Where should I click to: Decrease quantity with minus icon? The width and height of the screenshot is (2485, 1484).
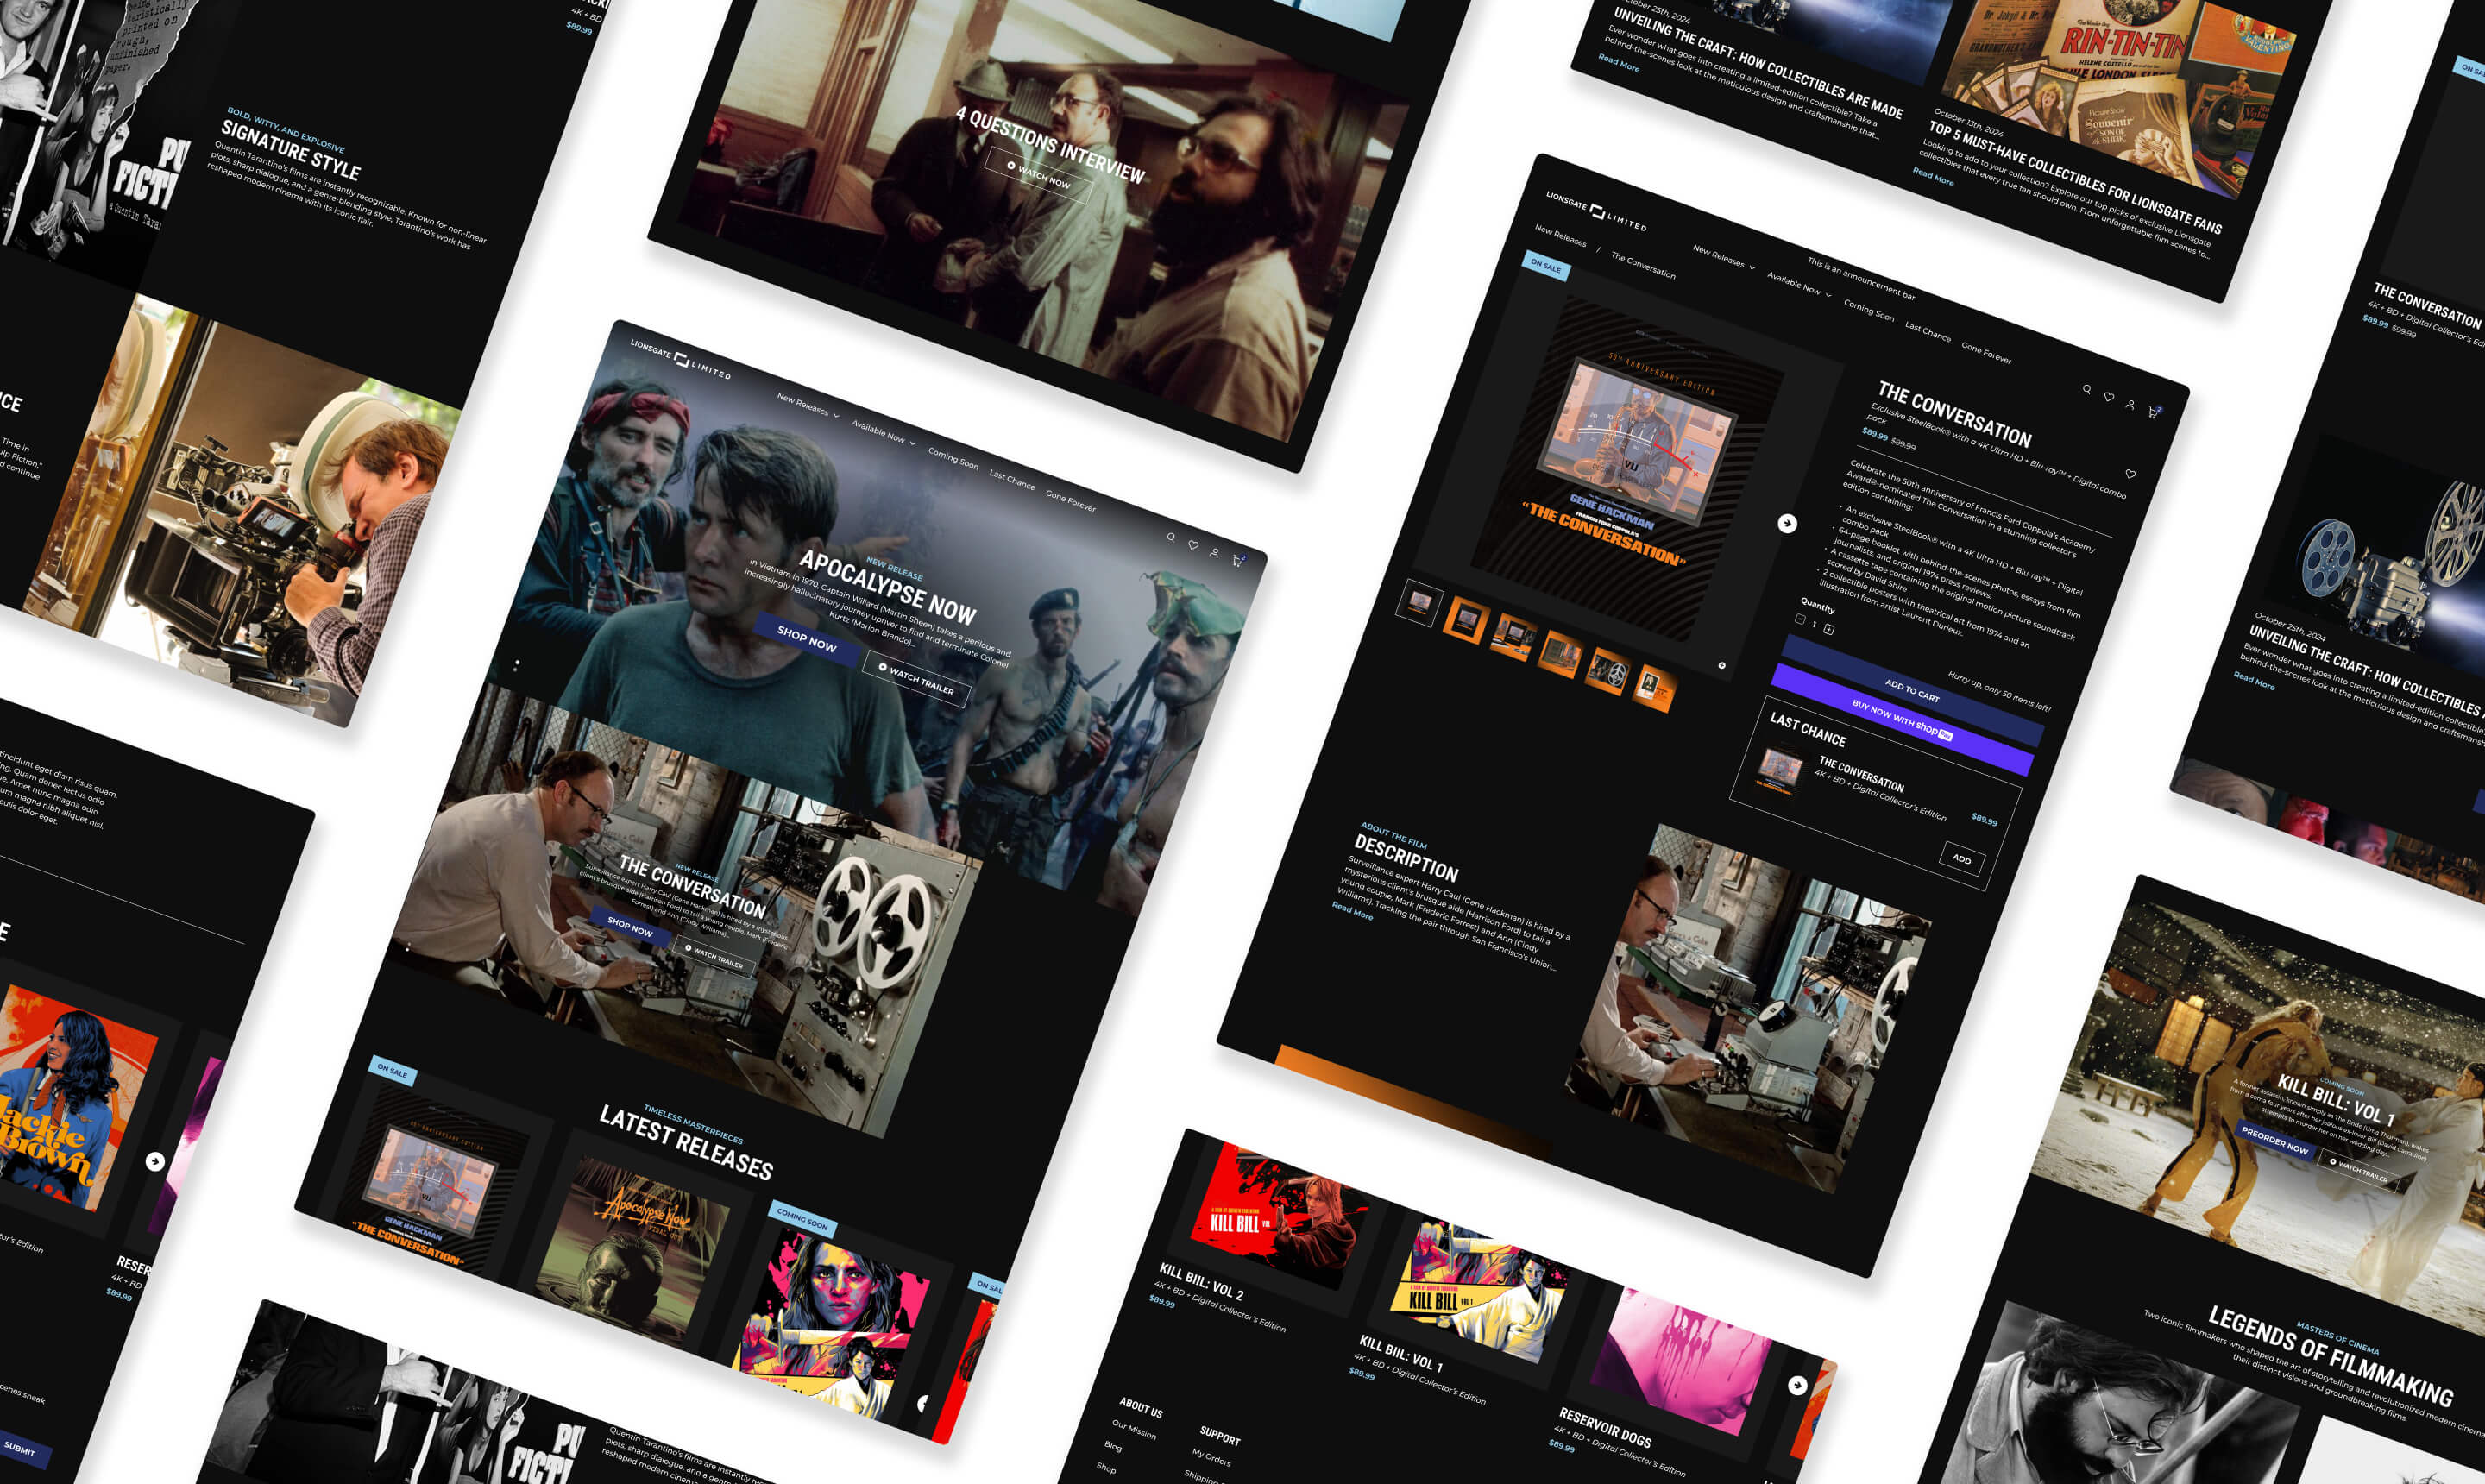coord(1800,619)
